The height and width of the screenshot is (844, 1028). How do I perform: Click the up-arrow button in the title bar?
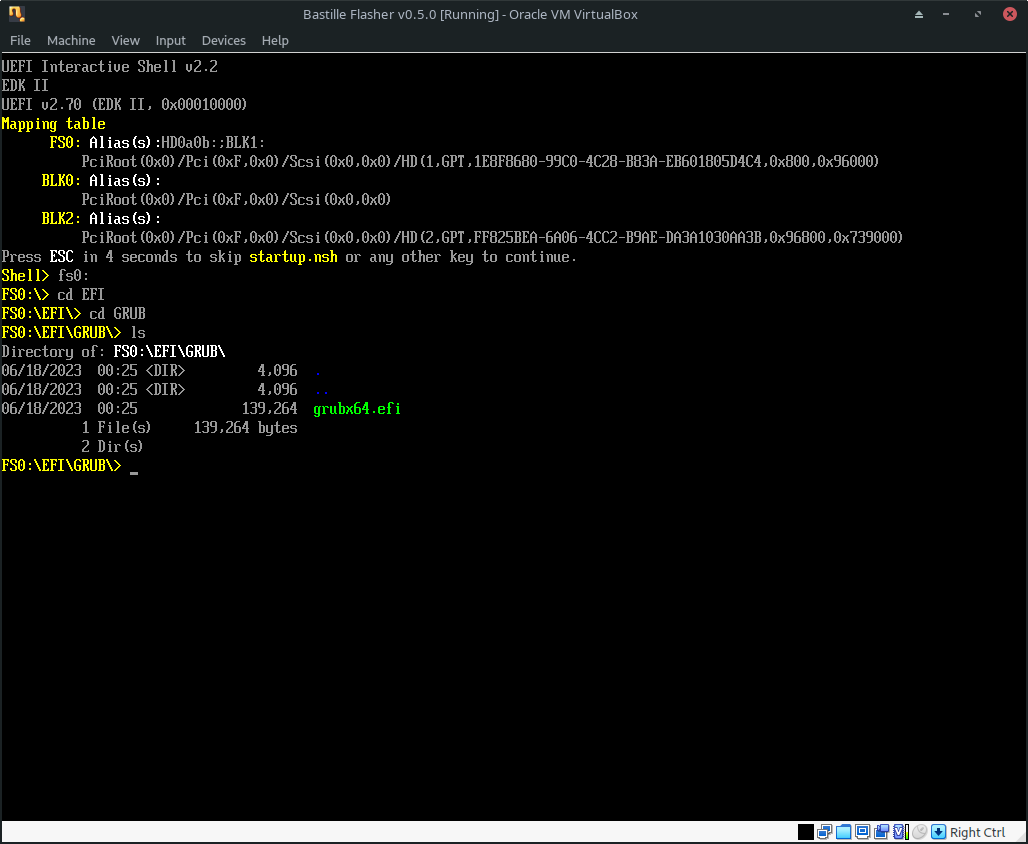pyautogui.click(x=919, y=14)
